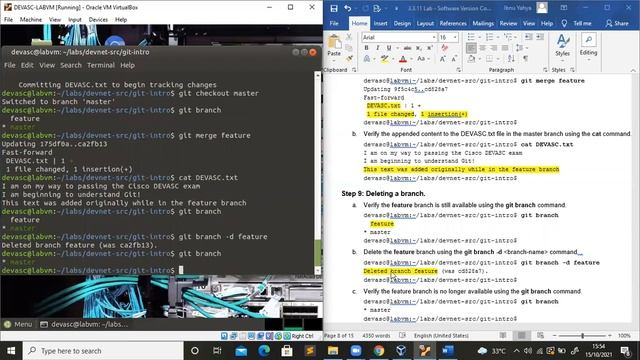The height and width of the screenshot is (360, 640).
Task: Toggle italic formatting
Action: click(x=378, y=48)
